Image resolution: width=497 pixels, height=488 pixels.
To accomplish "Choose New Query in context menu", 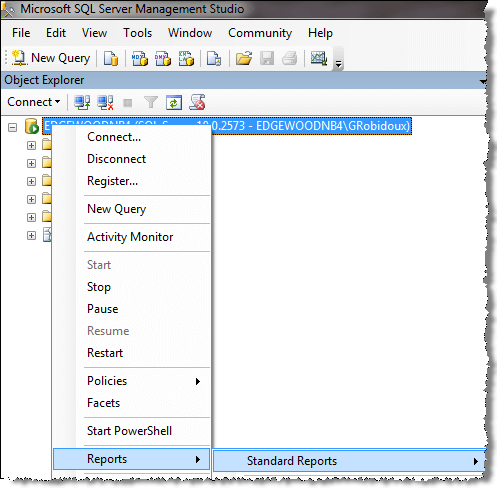I will 131,209.
